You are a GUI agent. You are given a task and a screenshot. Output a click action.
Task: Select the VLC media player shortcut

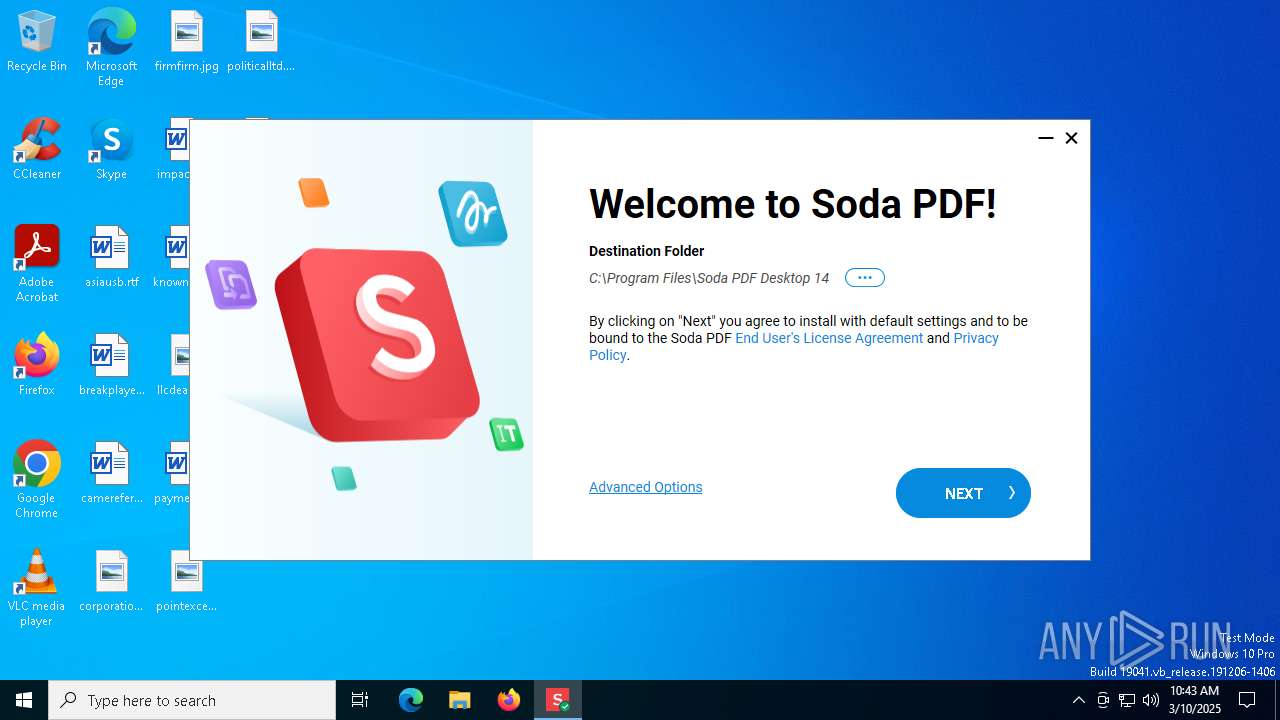[37, 588]
